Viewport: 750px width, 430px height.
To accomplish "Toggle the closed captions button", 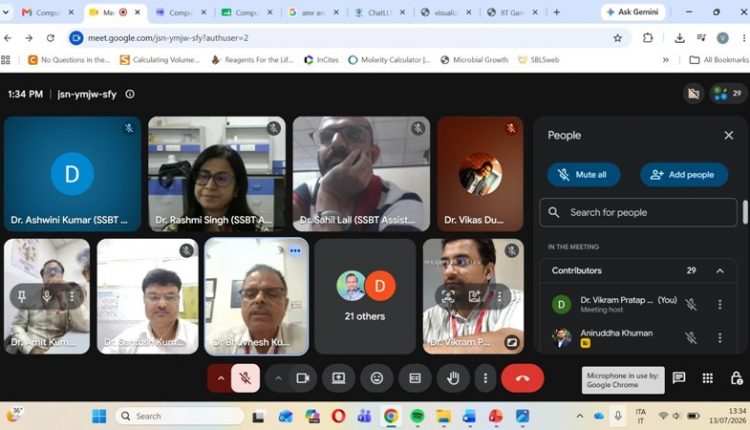I will coord(415,378).
